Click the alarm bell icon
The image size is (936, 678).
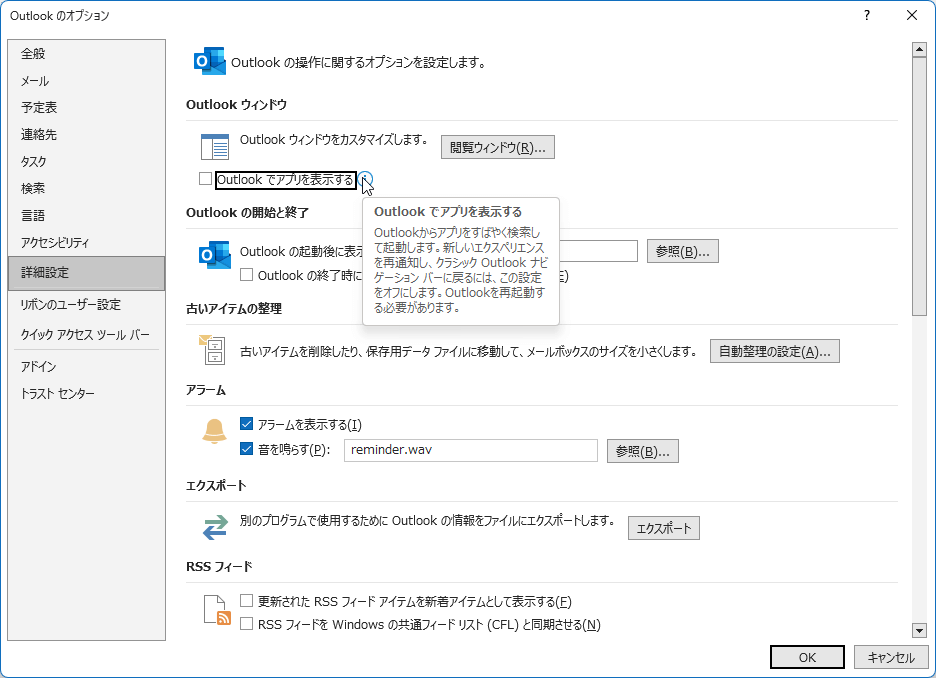point(215,430)
